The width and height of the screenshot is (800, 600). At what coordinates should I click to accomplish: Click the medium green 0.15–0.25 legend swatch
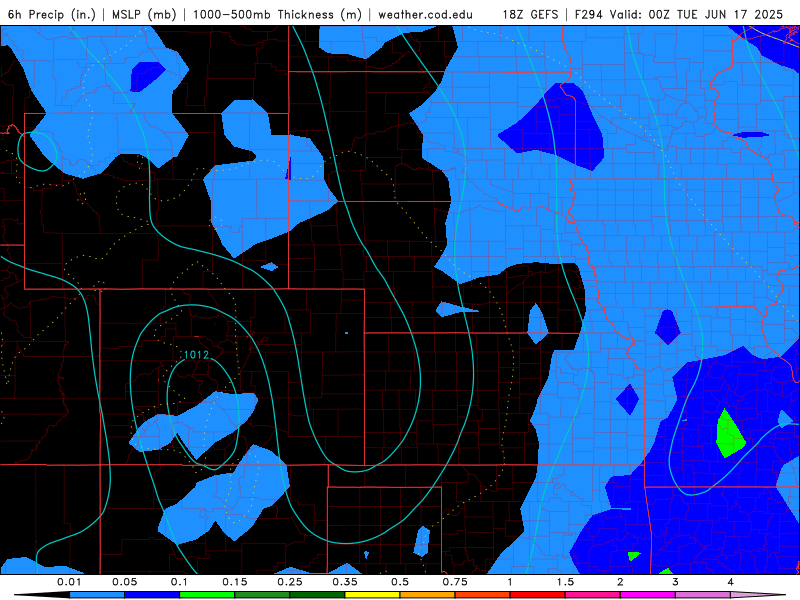pos(262,595)
